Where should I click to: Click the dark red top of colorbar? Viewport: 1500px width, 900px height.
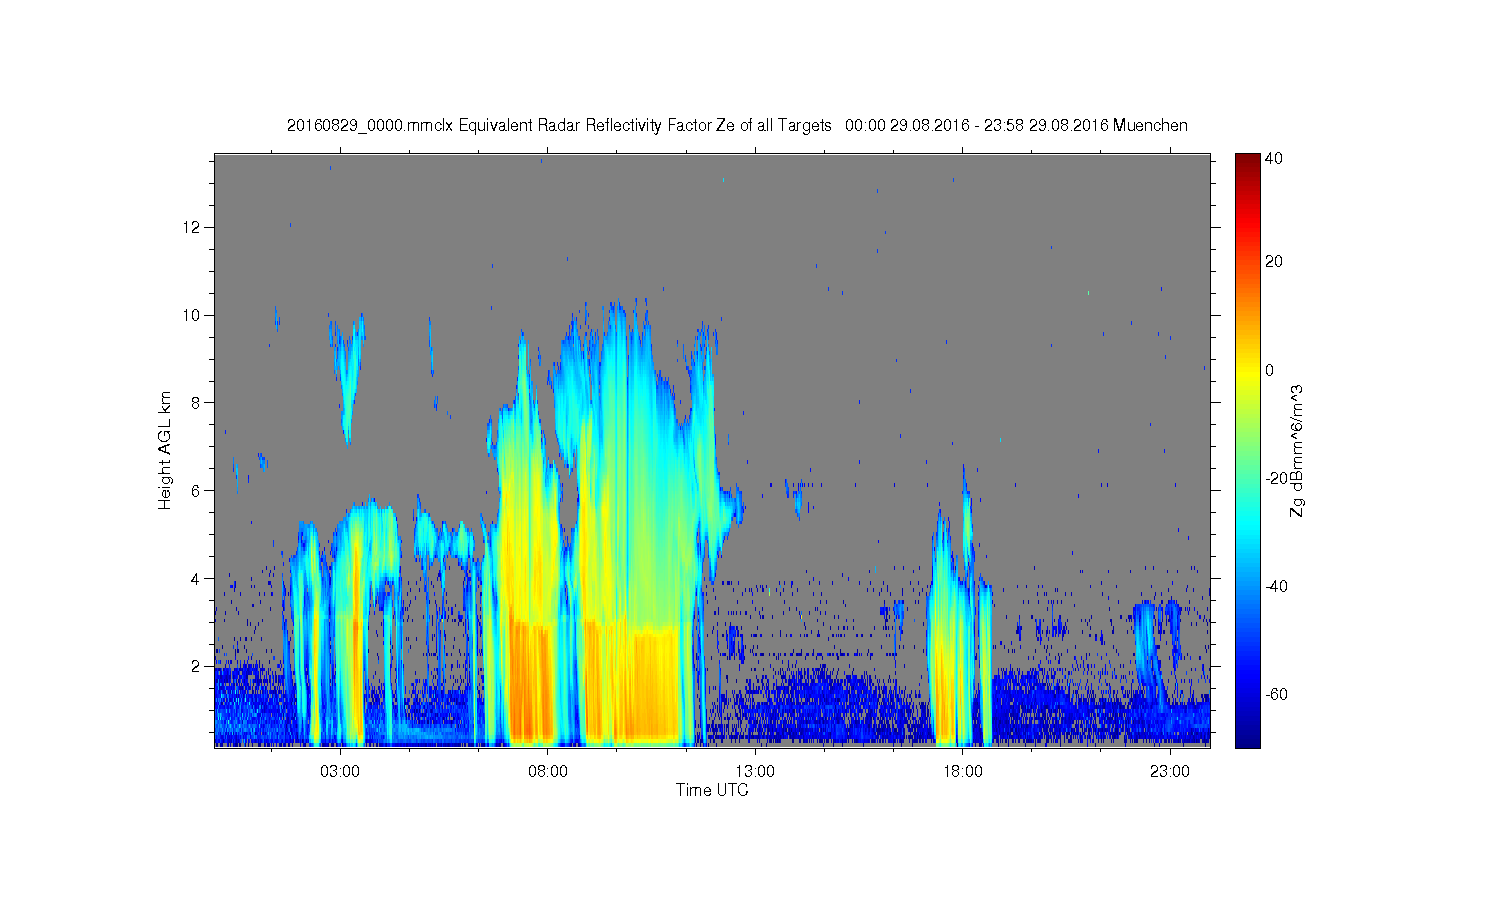tap(1247, 162)
